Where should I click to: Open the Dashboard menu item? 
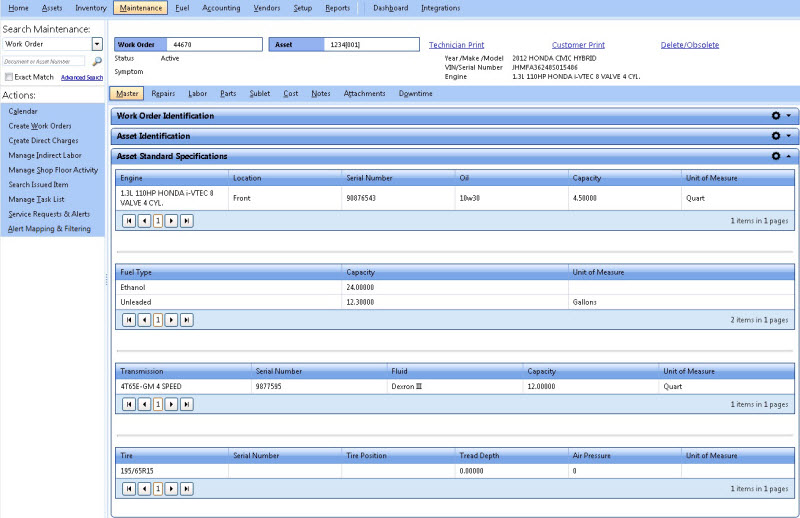[x=390, y=8]
